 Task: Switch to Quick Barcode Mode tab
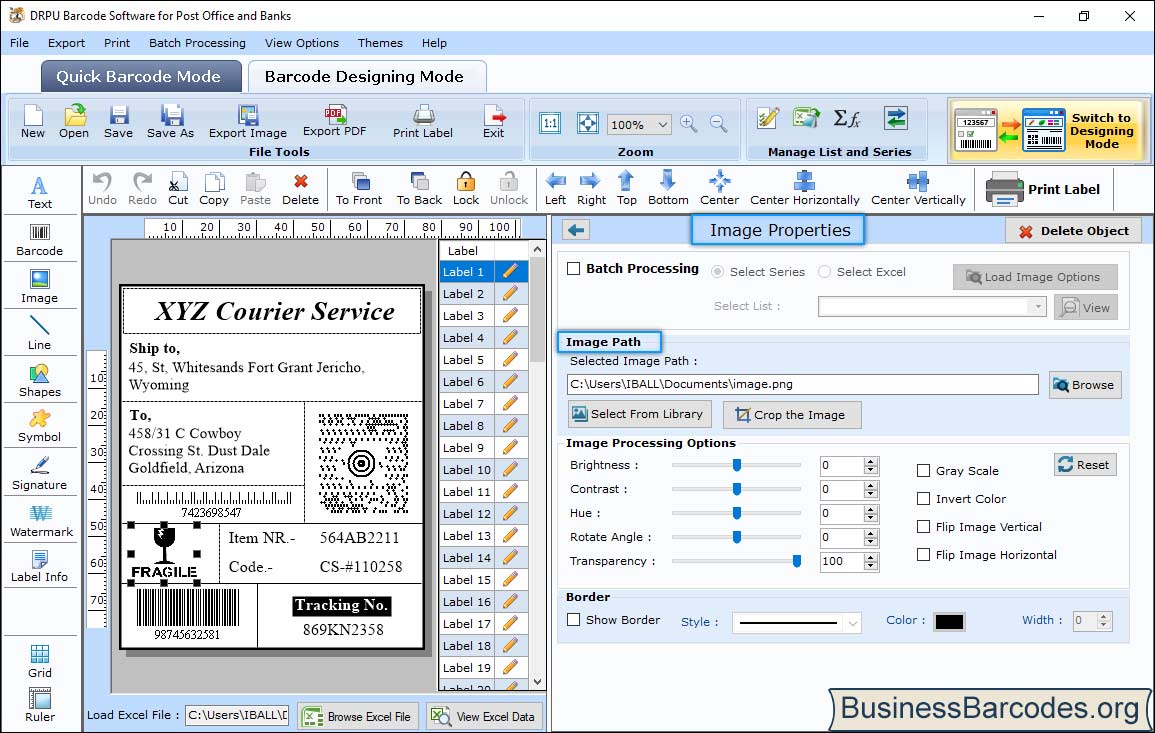click(x=139, y=77)
